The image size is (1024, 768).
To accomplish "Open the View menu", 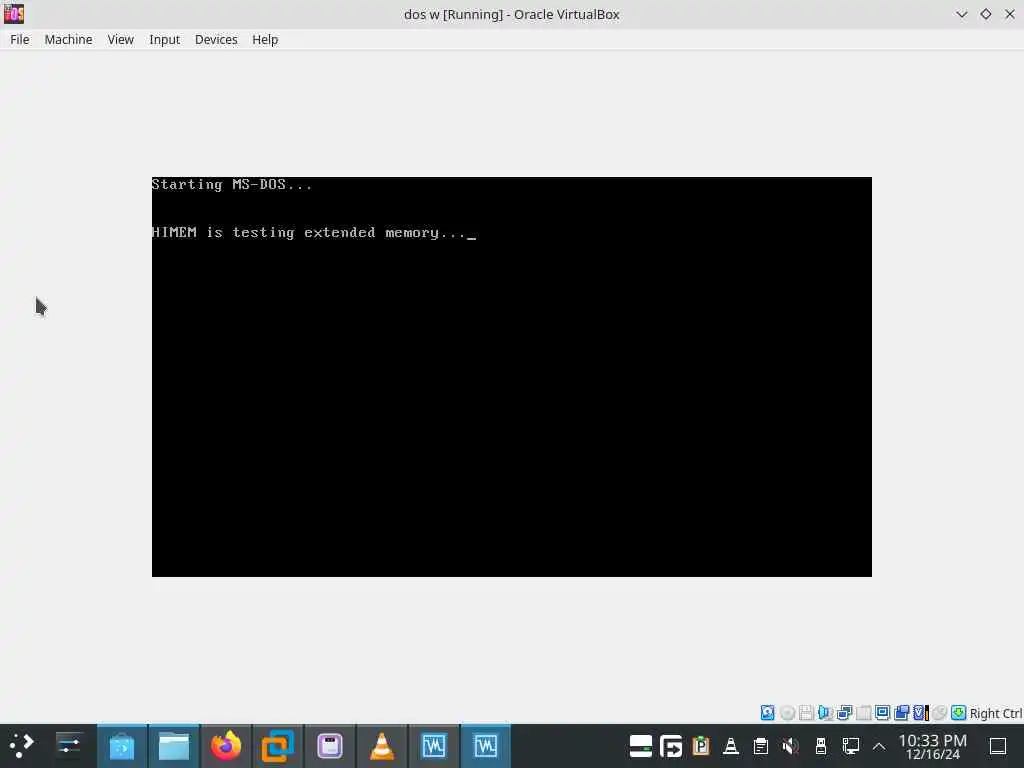I will (120, 39).
